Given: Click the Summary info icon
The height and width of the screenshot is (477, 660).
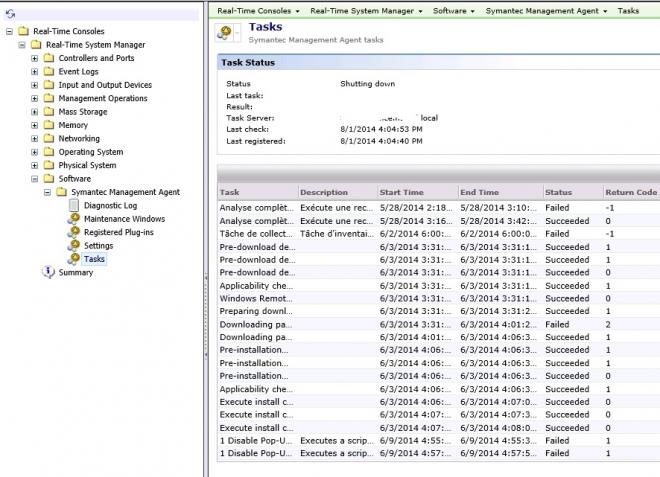Looking at the screenshot, I should pyautogui.click(x=48, y=272).
